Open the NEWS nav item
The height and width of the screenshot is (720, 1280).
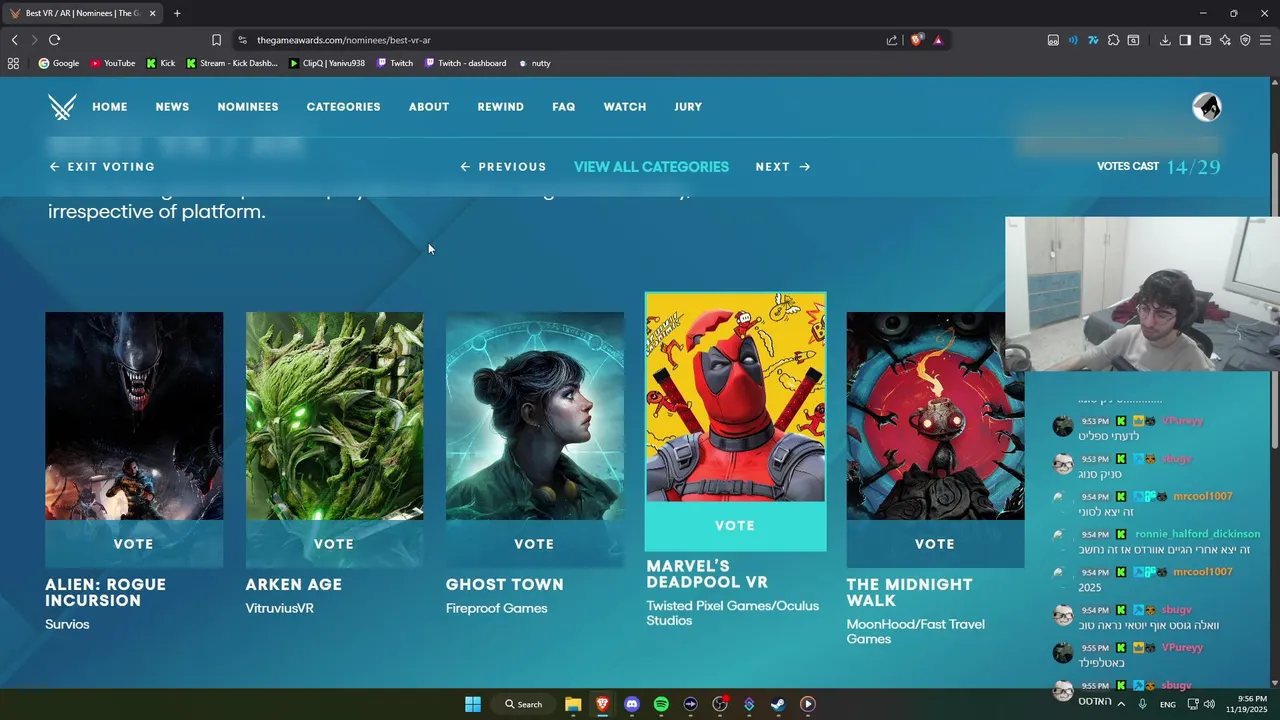point(172,107)
